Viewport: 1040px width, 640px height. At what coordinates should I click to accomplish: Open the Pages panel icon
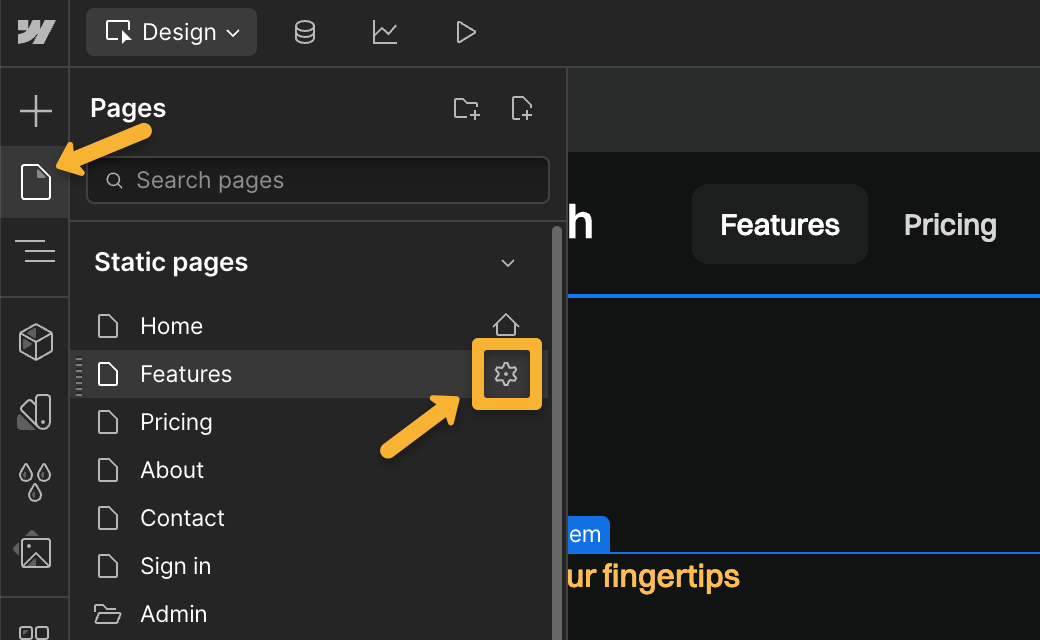35,182
